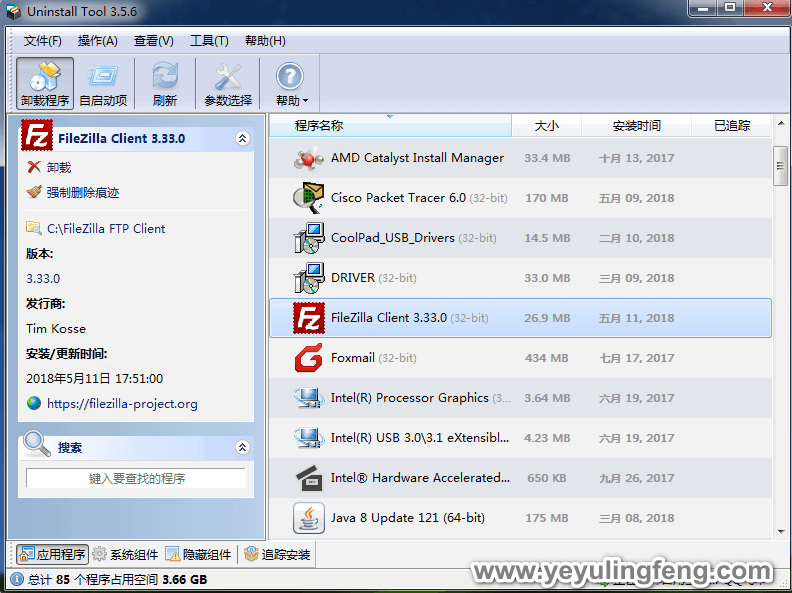Viewport: 792px width, 593px height.
Task: Collapse the FileZilla Client details panel chevron
Action: pyautogui.click(x=242, y=138)
